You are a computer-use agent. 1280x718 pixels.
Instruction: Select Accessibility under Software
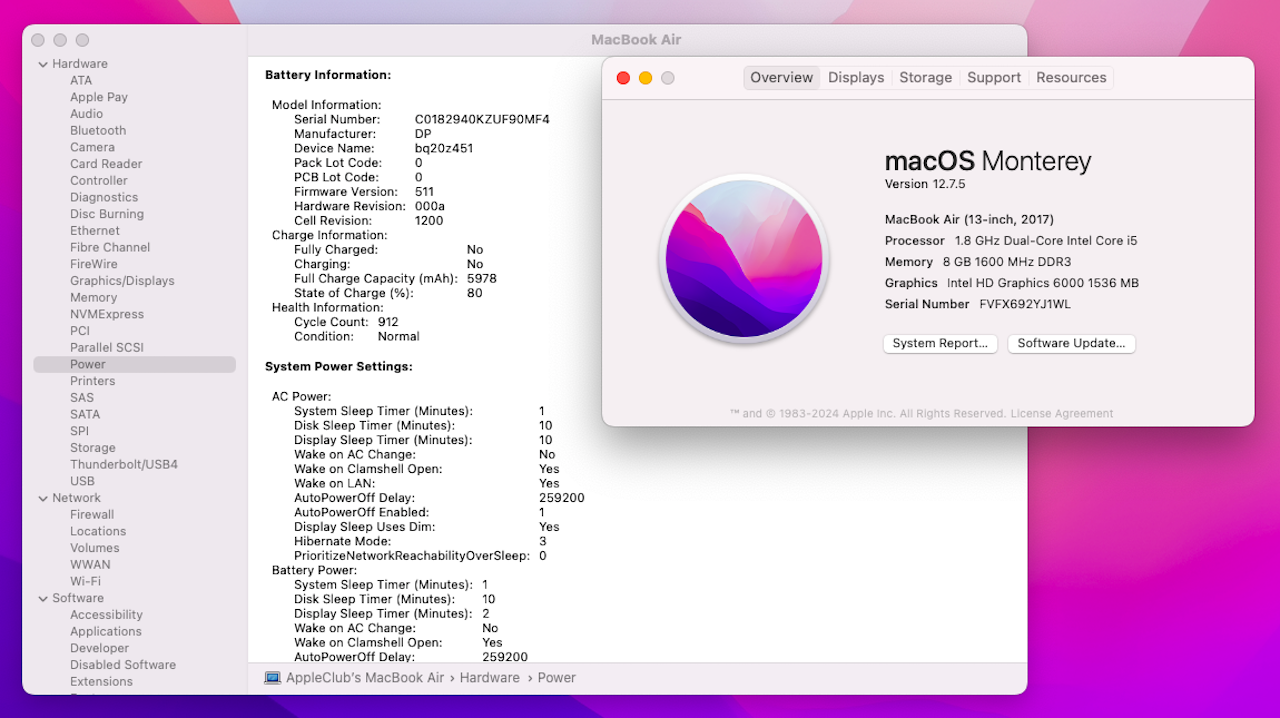coord(106,615)
